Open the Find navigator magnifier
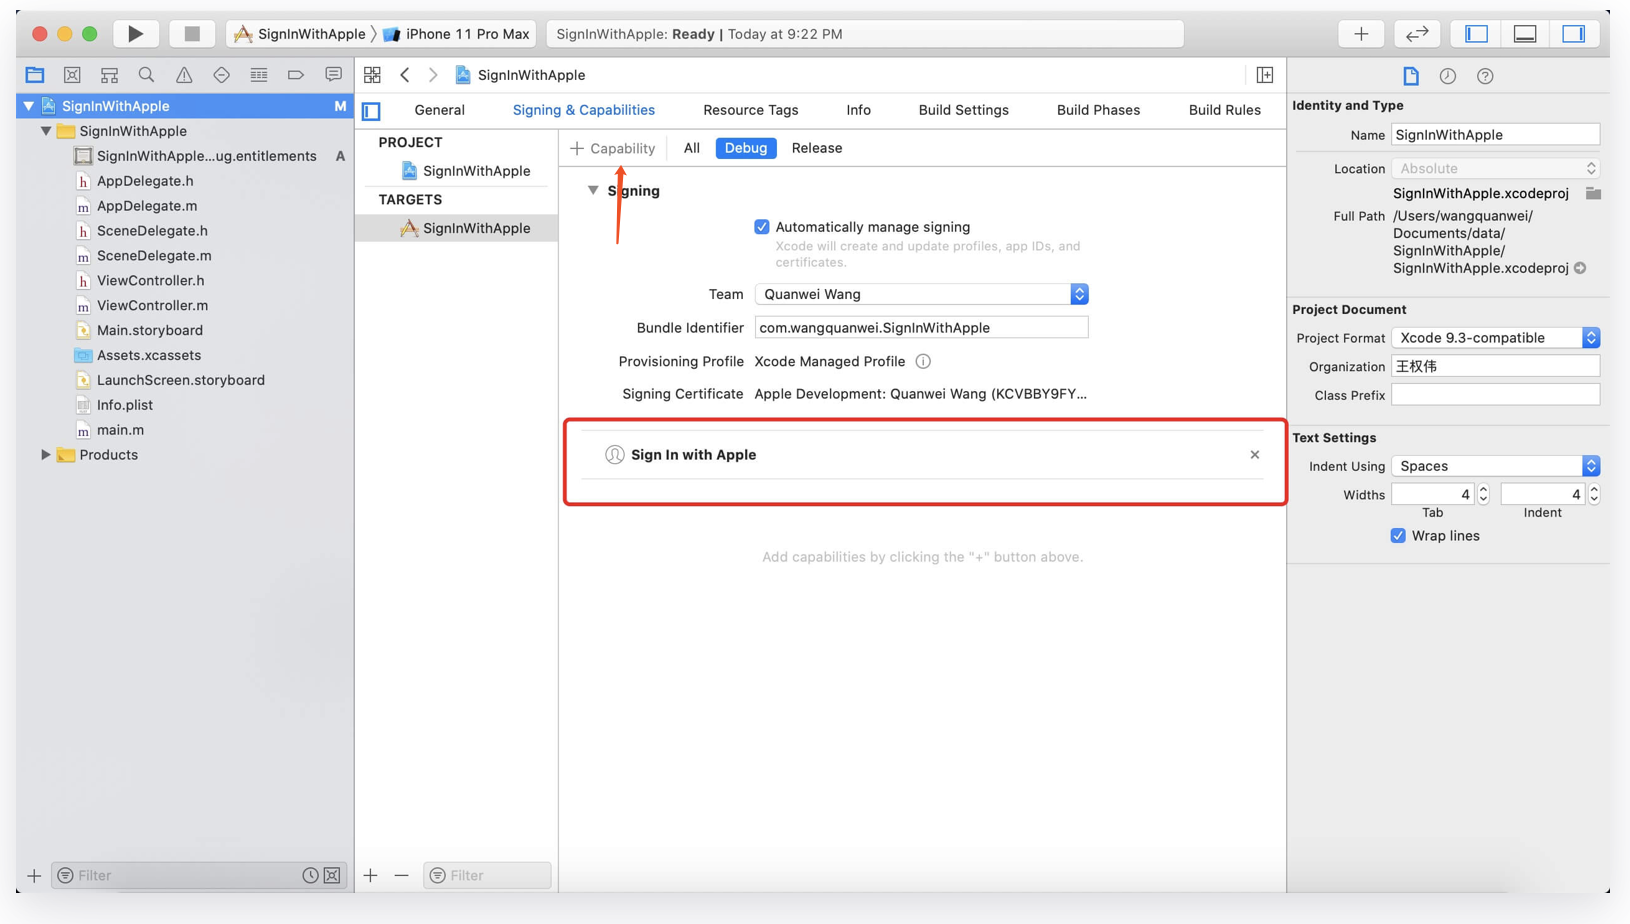1630x924 pixels. point(146,75)
